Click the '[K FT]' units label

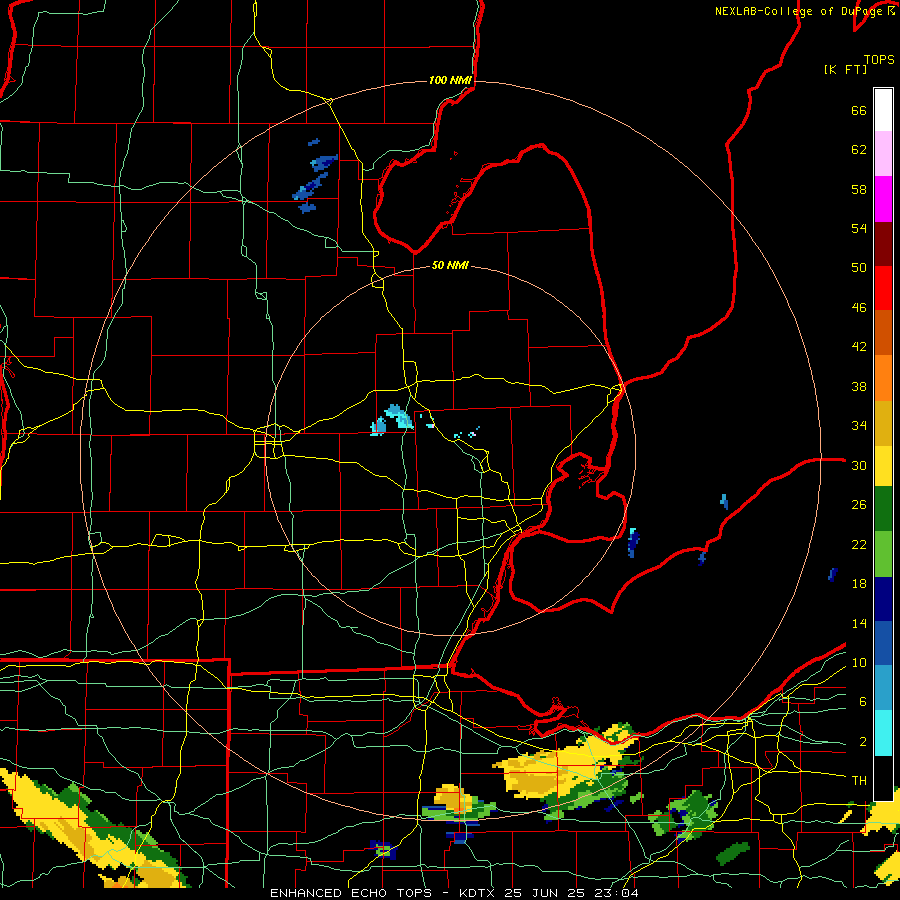point(845,69)
